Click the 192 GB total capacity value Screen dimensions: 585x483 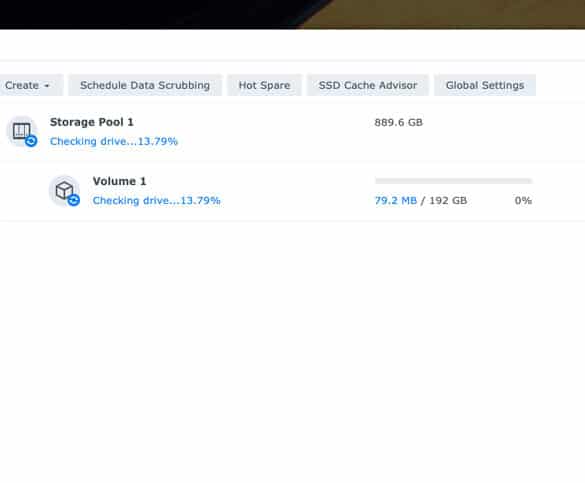click(448, 201)
